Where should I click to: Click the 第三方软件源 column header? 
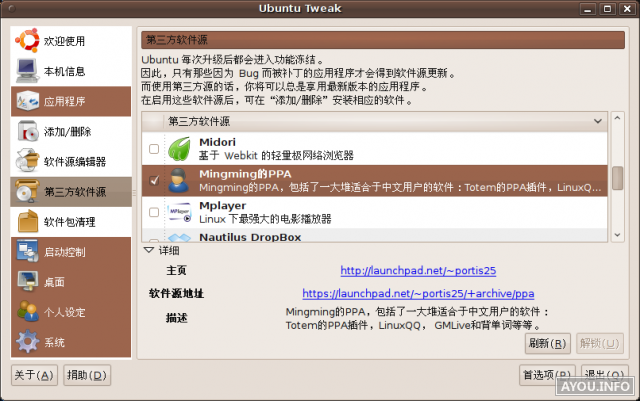tap(374, 121)
